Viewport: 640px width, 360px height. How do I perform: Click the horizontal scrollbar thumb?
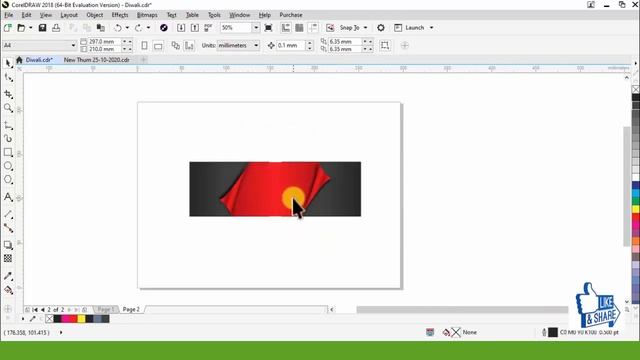click(462, 310)
